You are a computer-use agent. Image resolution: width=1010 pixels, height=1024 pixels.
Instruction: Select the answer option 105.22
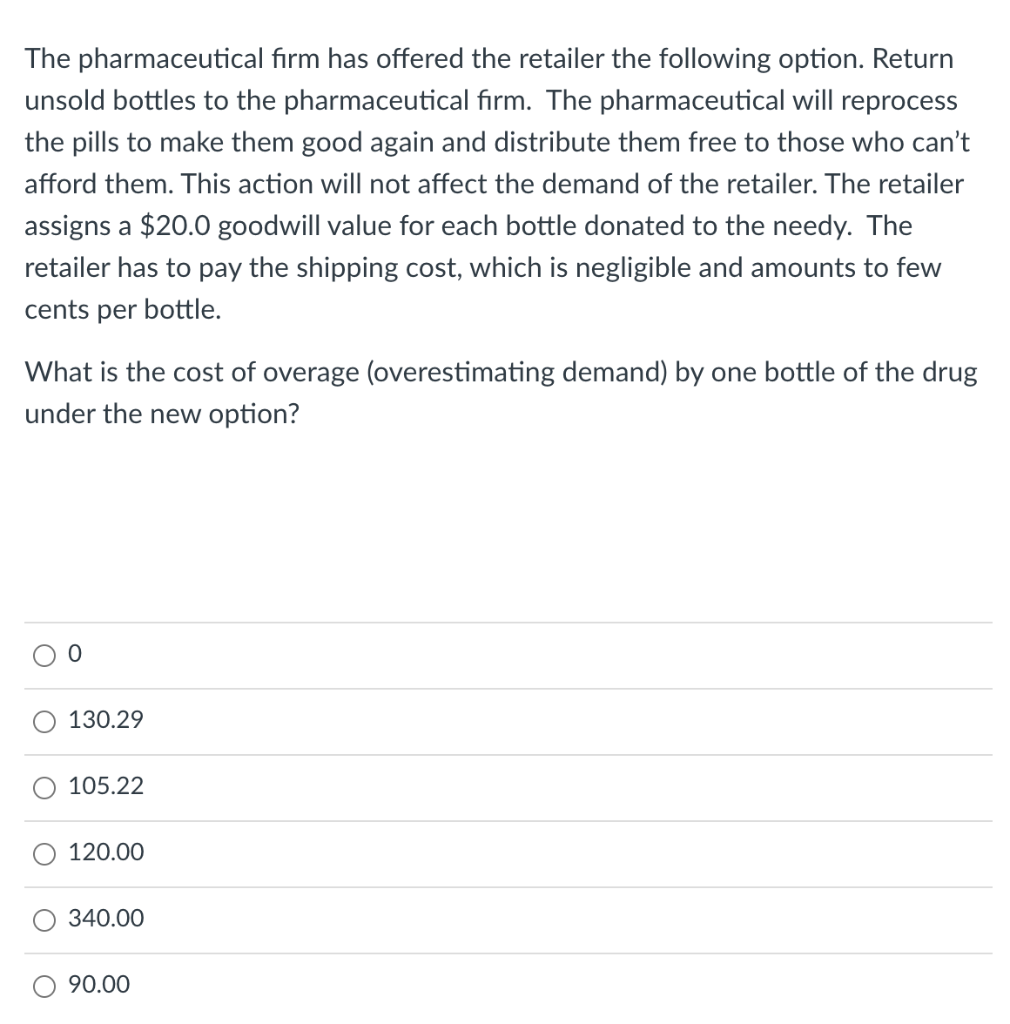(42, 788)
